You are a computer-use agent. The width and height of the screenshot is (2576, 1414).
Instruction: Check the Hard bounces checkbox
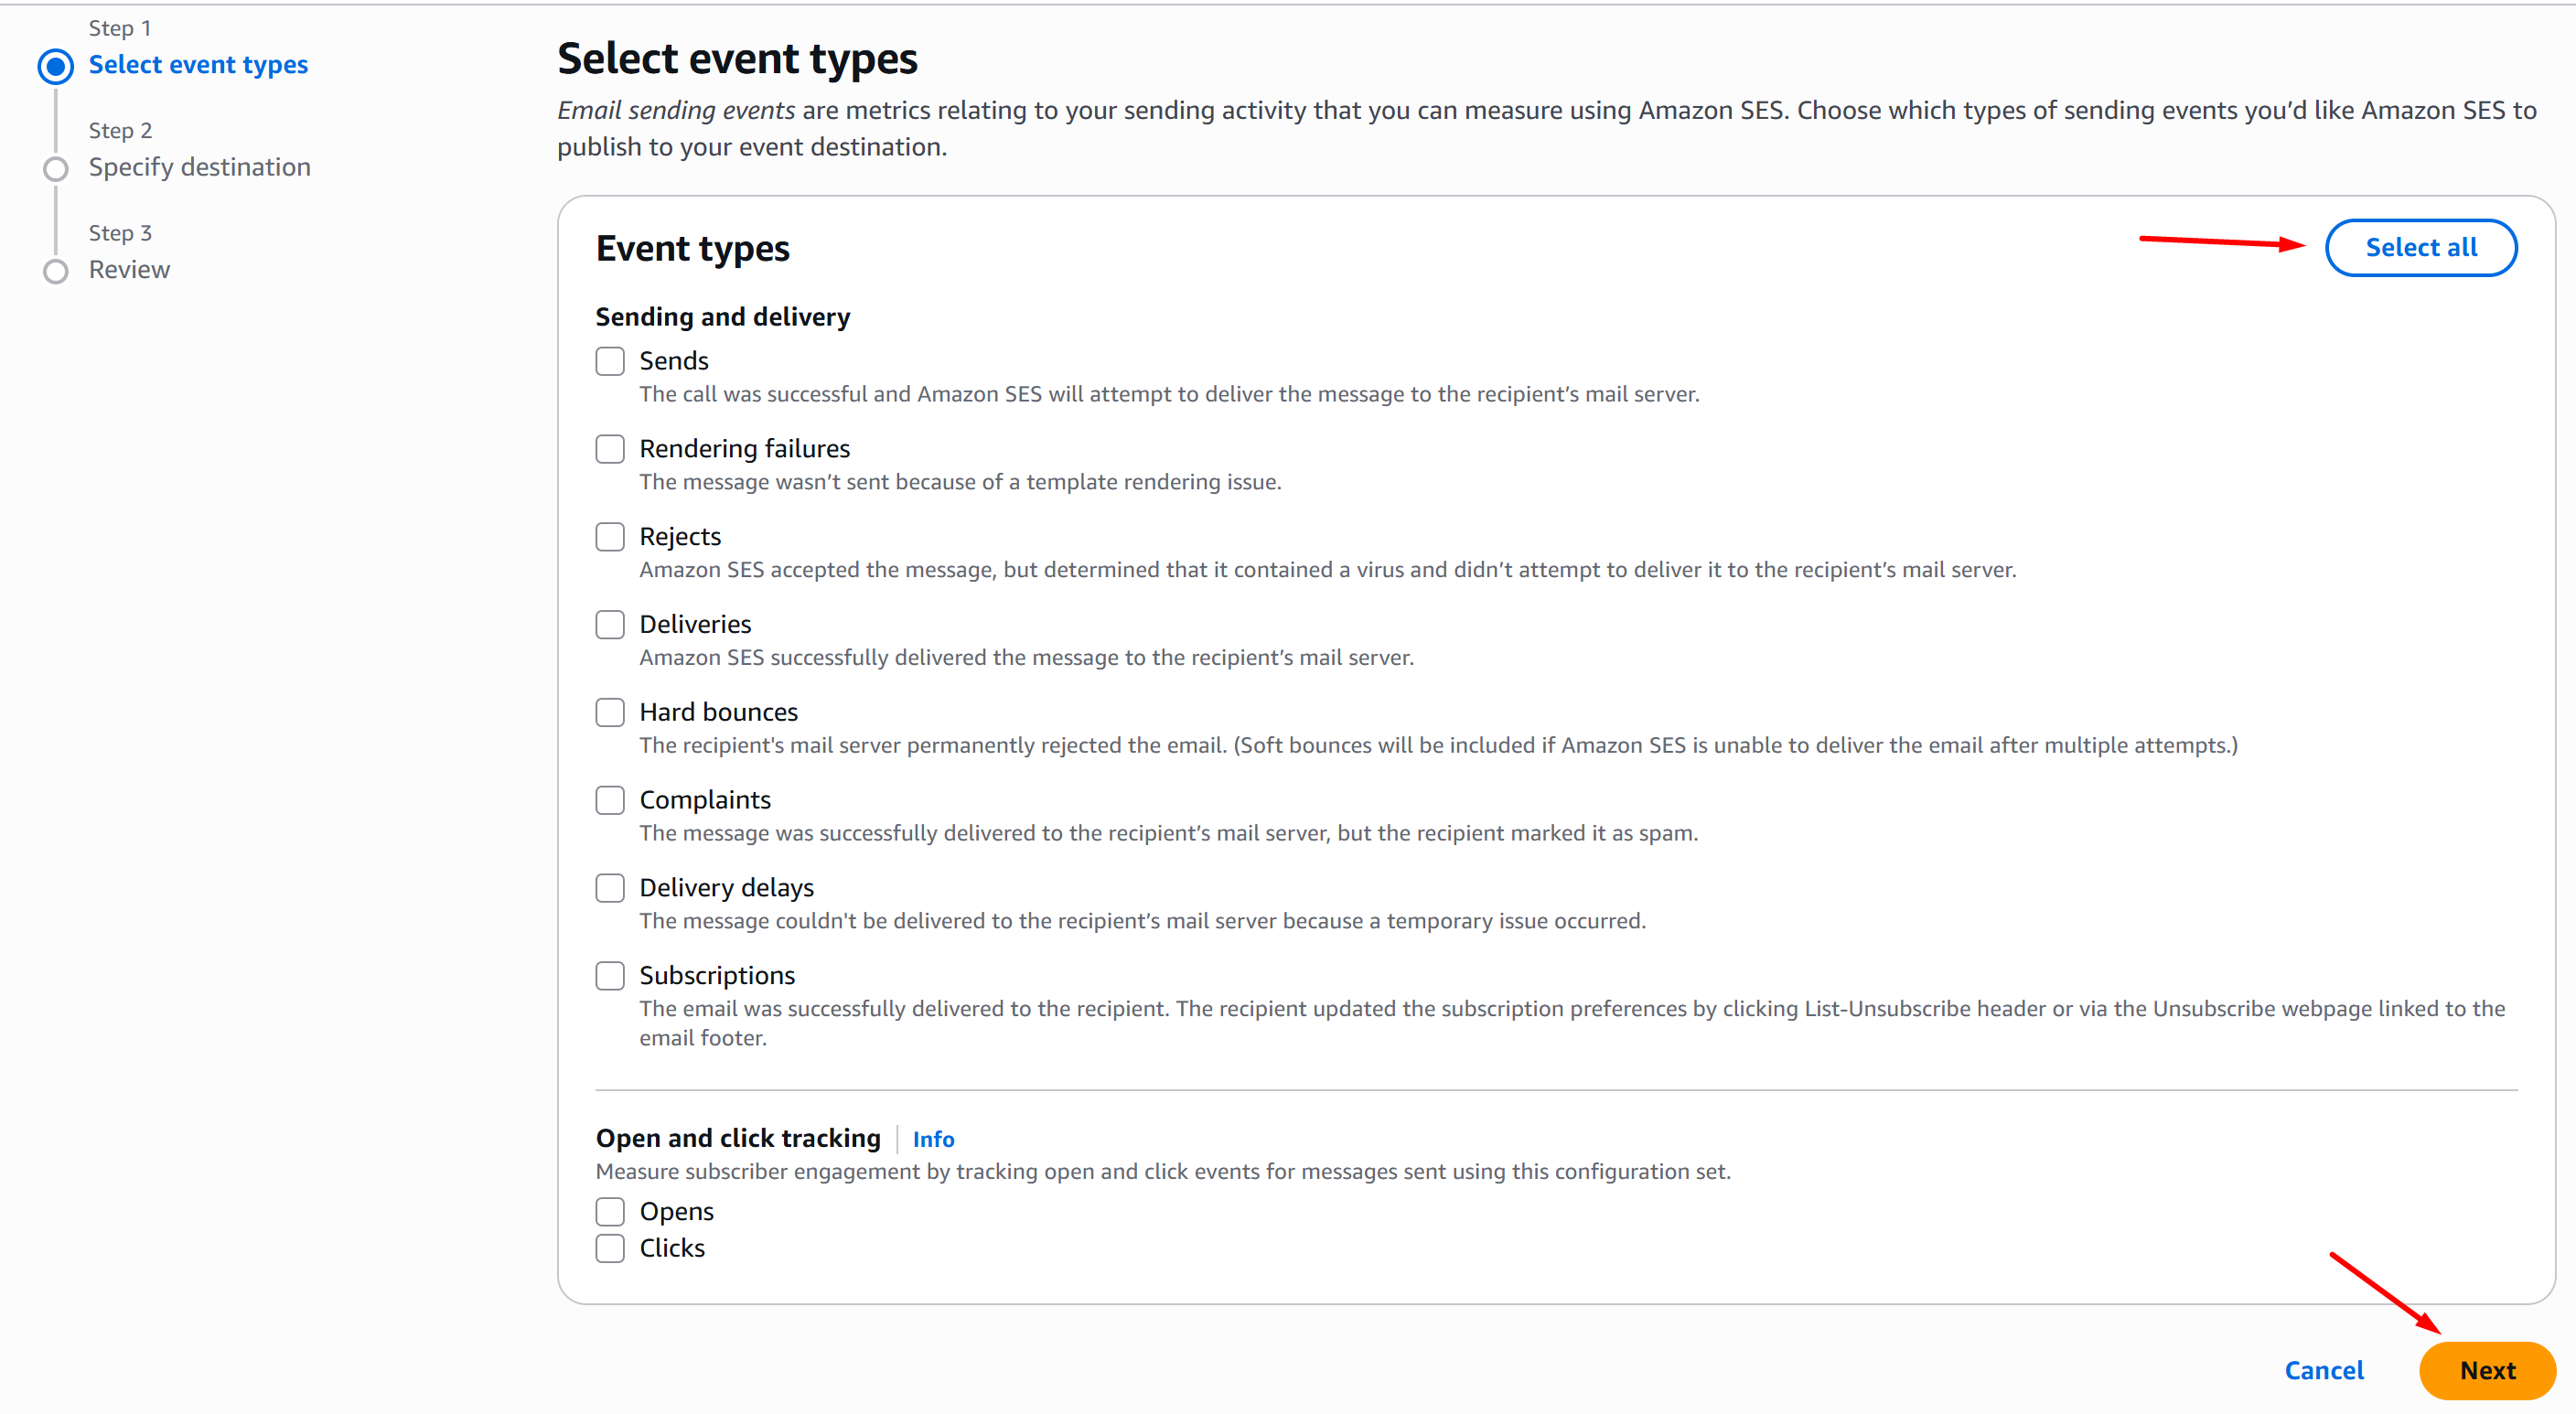pos(610,712)
